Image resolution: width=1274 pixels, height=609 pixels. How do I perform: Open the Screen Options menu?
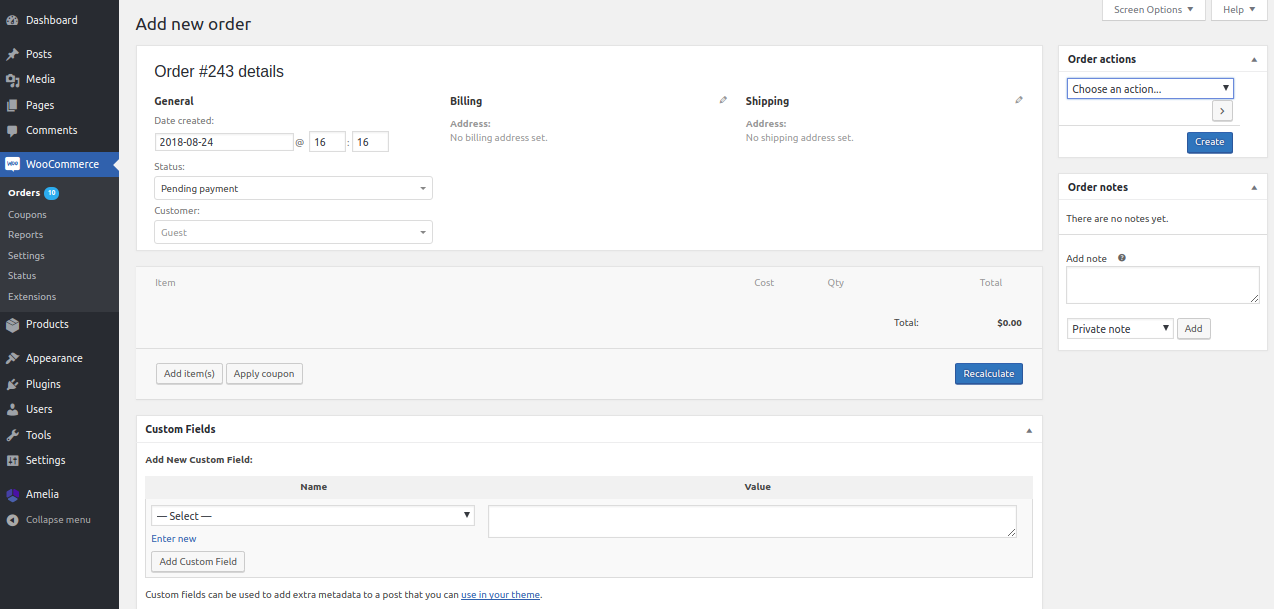[1153, 10]
